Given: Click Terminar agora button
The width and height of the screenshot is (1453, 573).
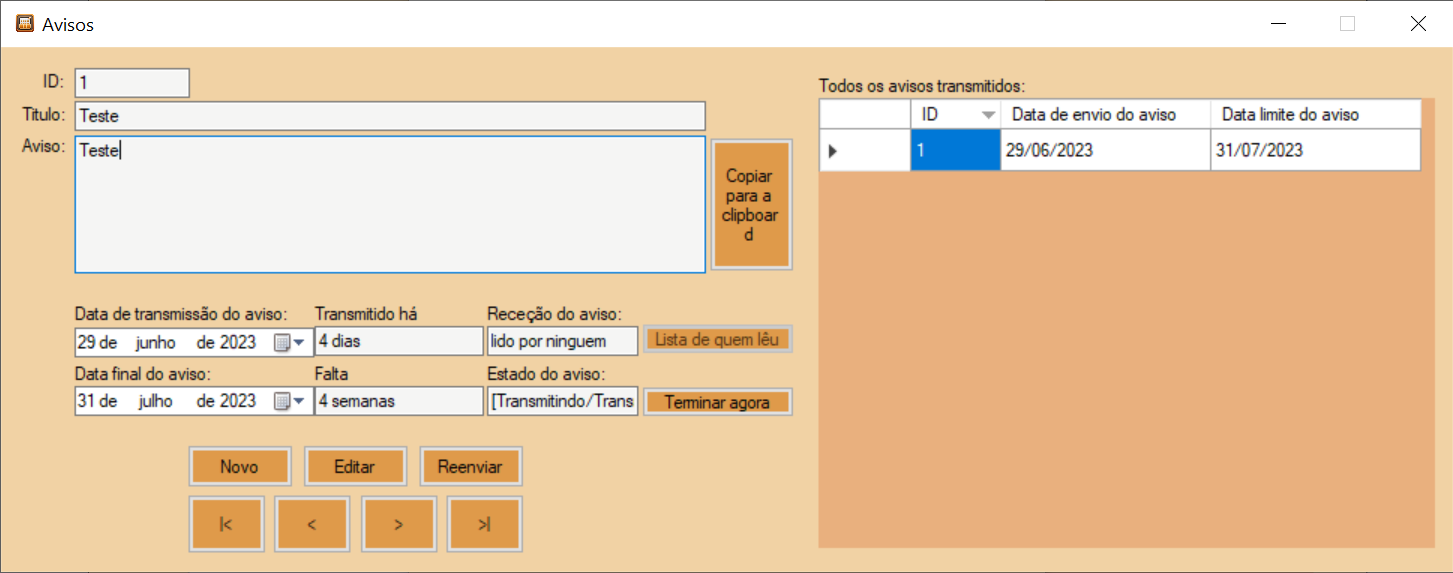Looking at the screenshot, I should pos(718,402).
